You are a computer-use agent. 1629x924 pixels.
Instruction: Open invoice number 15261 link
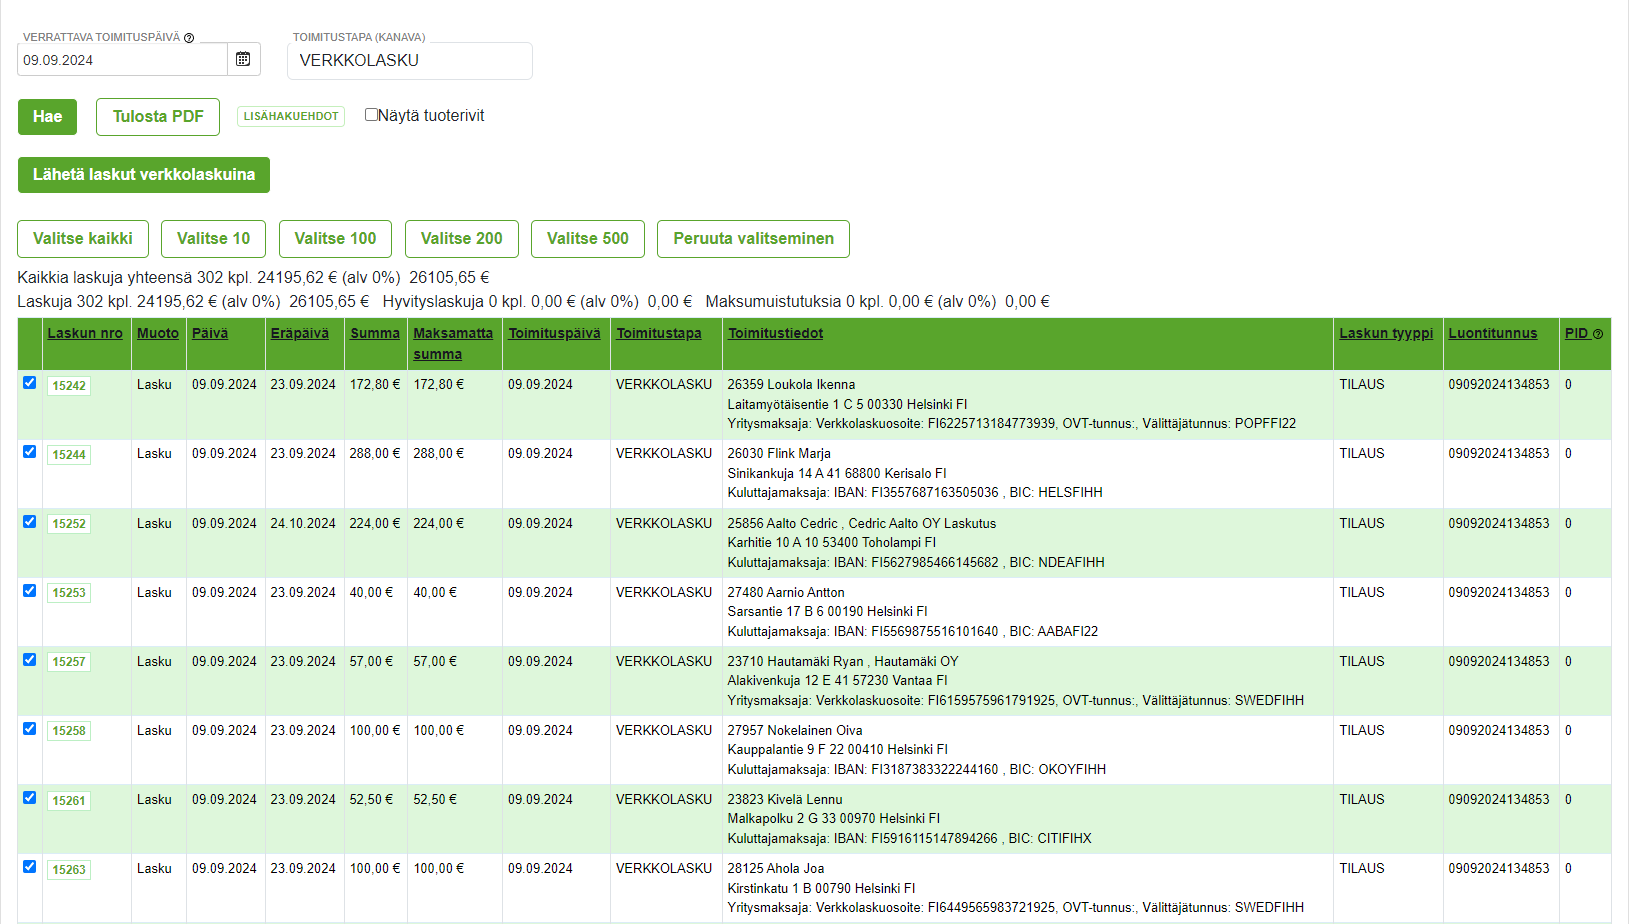point(69,801)
